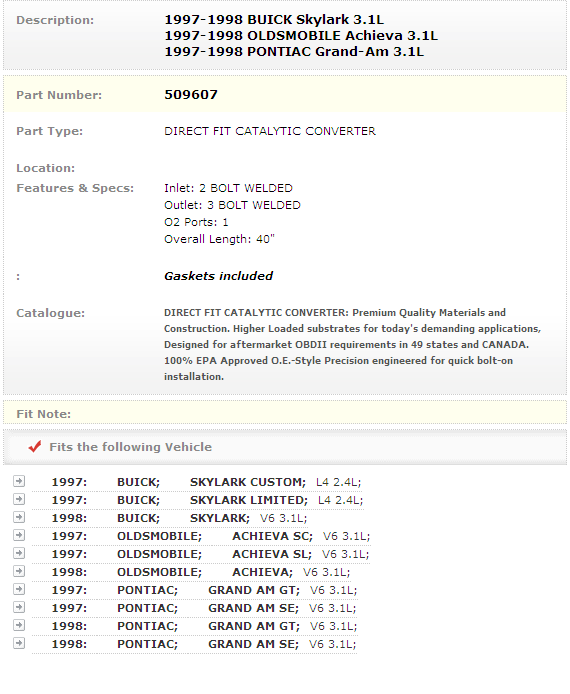
Task: Click arrow icon beside 1998 Oldsmobile Achieva
Action: (19, 571)
